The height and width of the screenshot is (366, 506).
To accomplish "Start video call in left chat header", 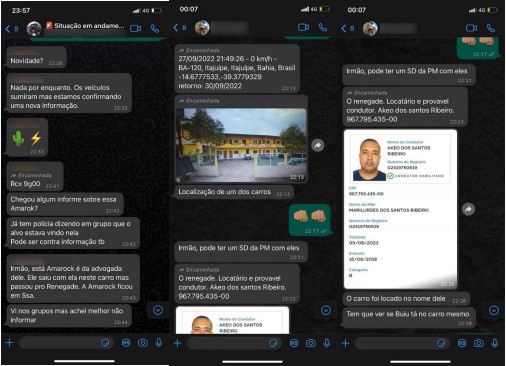I will click(135, 29).
